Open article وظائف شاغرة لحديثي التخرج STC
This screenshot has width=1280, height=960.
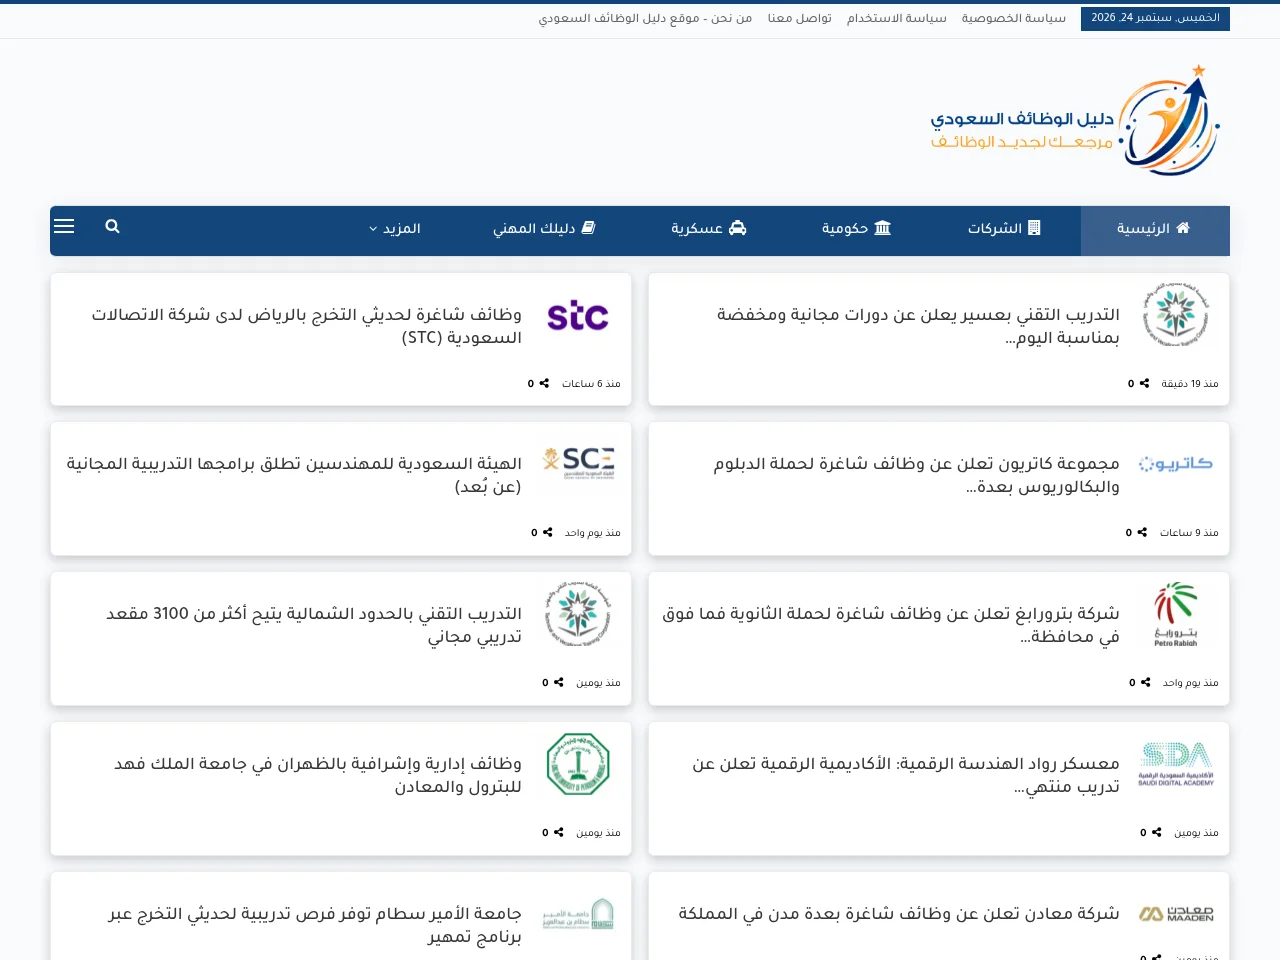[x=307, y=326]
